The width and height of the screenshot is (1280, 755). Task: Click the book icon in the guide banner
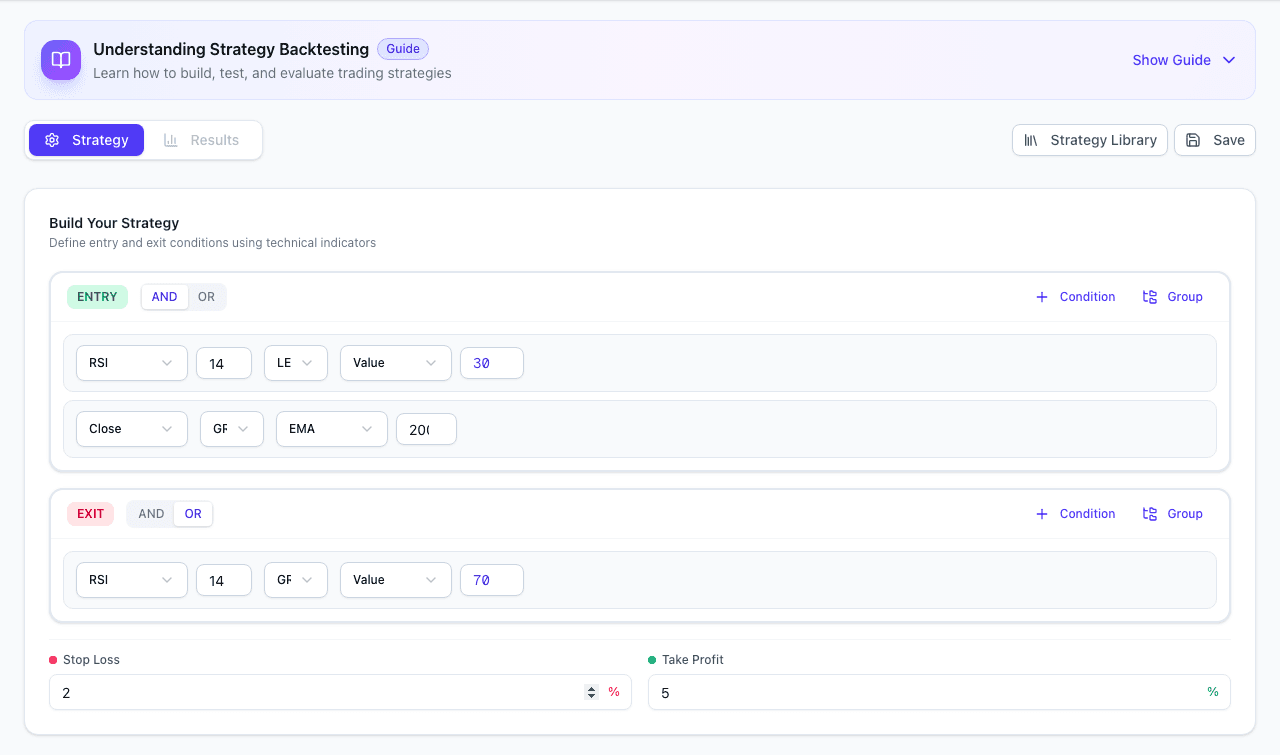point(61,60)
